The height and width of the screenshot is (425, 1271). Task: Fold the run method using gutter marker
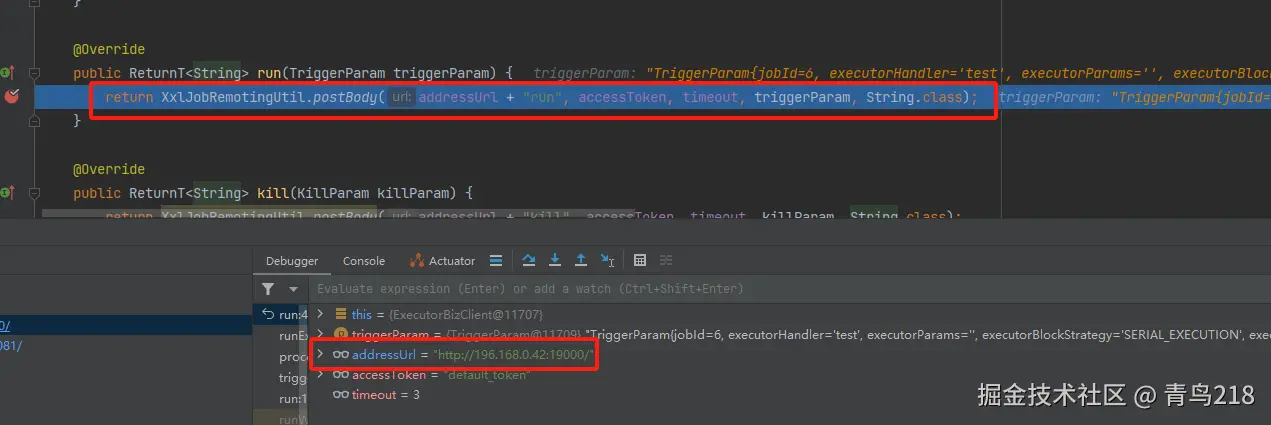pyautogui.click(x=34, y=73)
